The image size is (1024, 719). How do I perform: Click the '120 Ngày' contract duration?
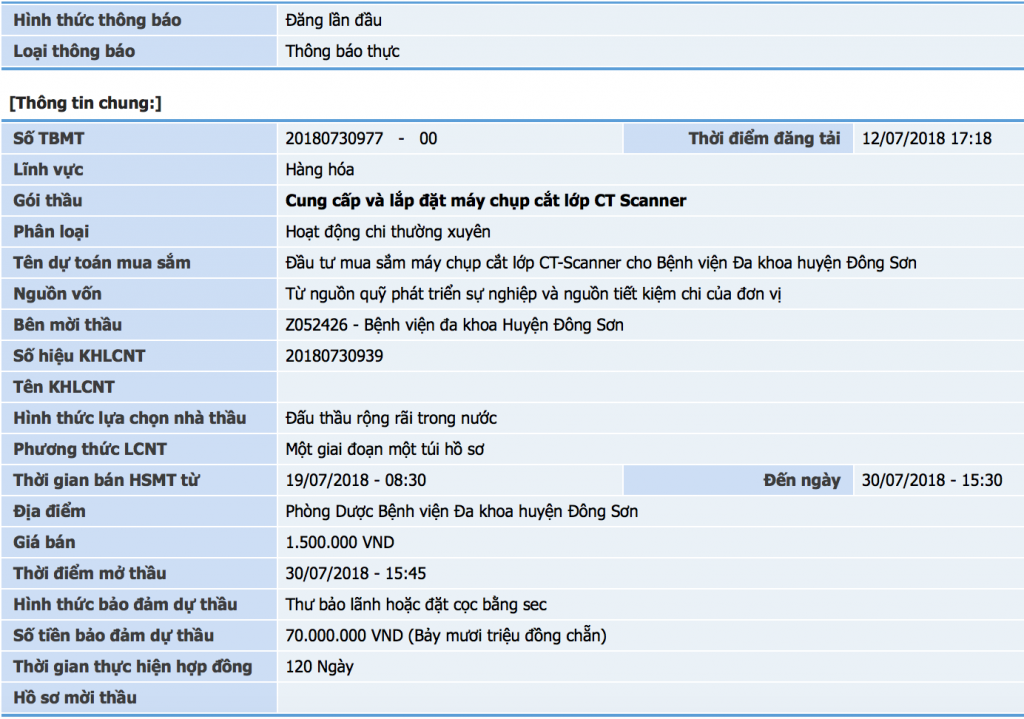(319, 667)
